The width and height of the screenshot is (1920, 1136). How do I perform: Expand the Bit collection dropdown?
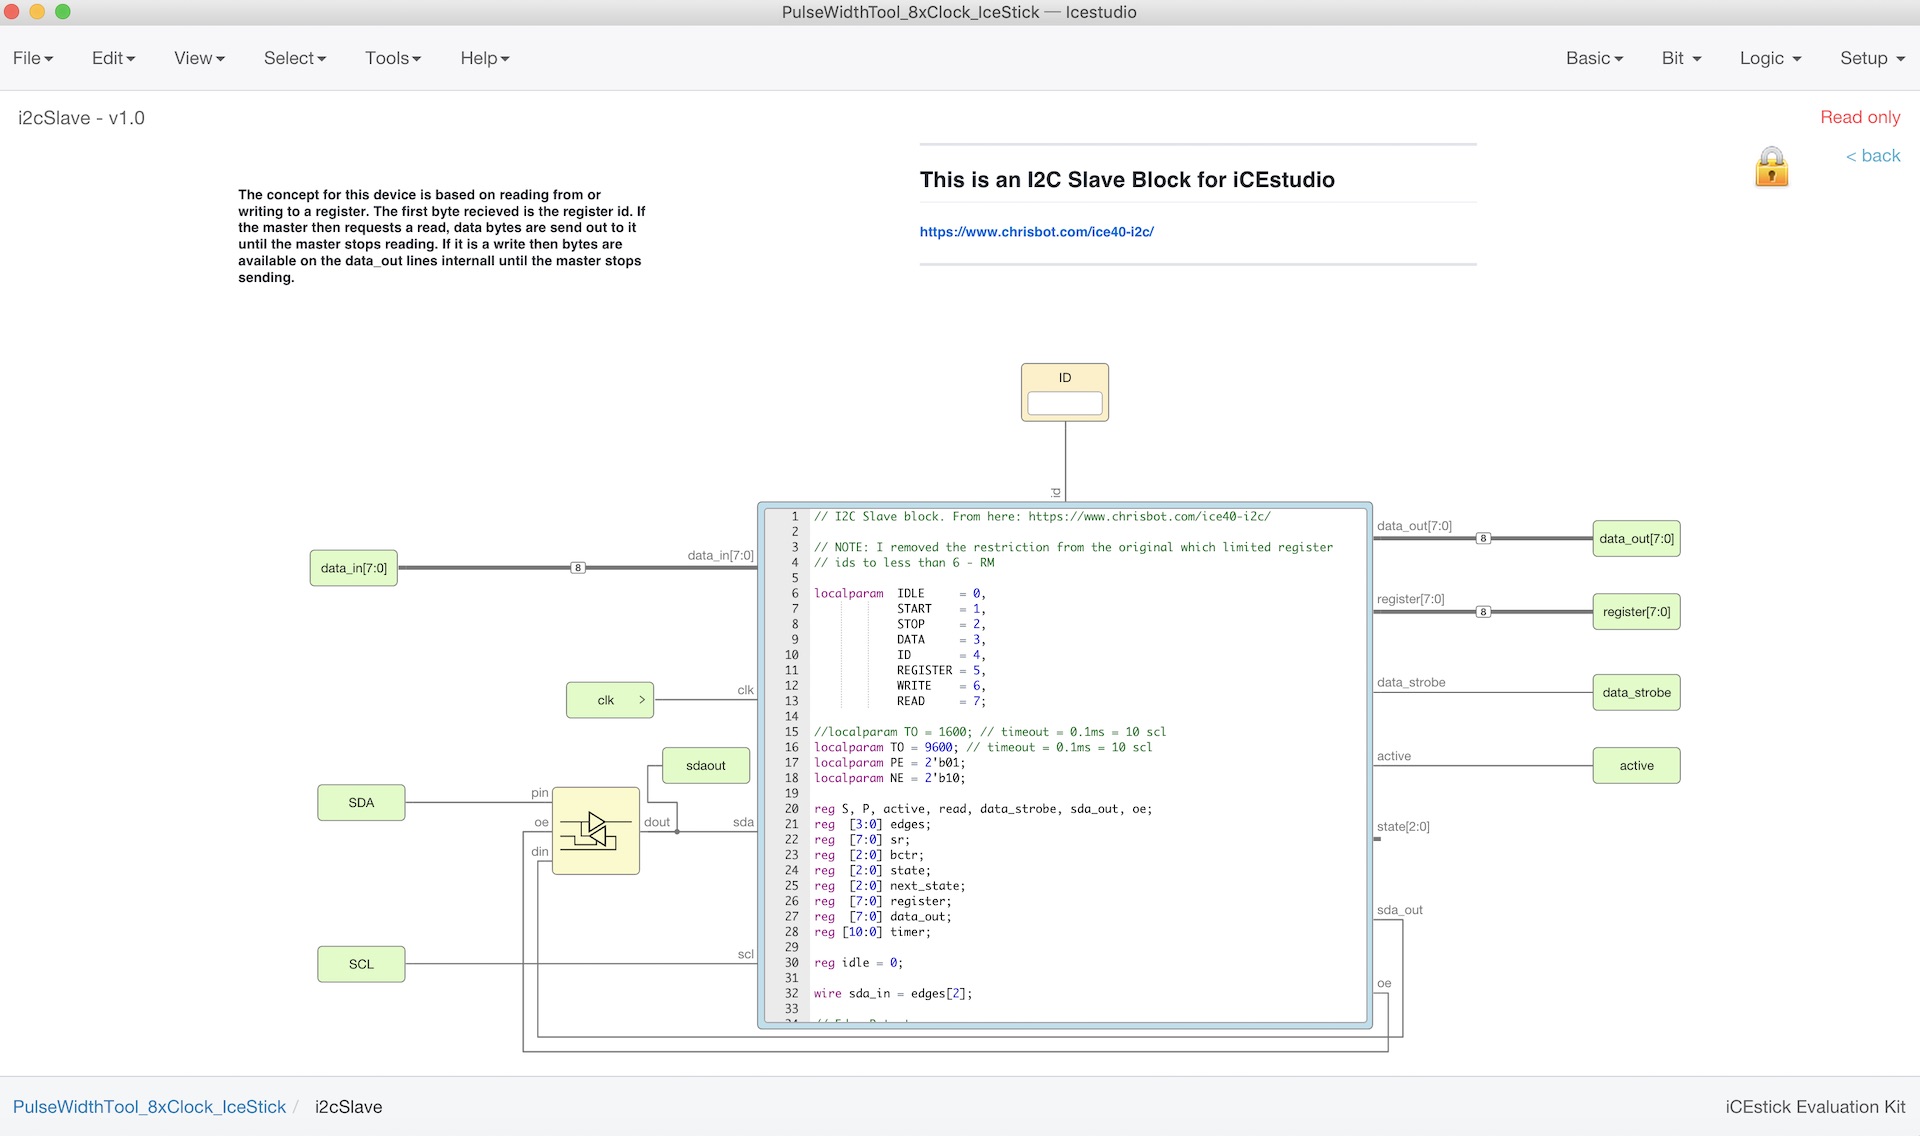point(1681,58)
